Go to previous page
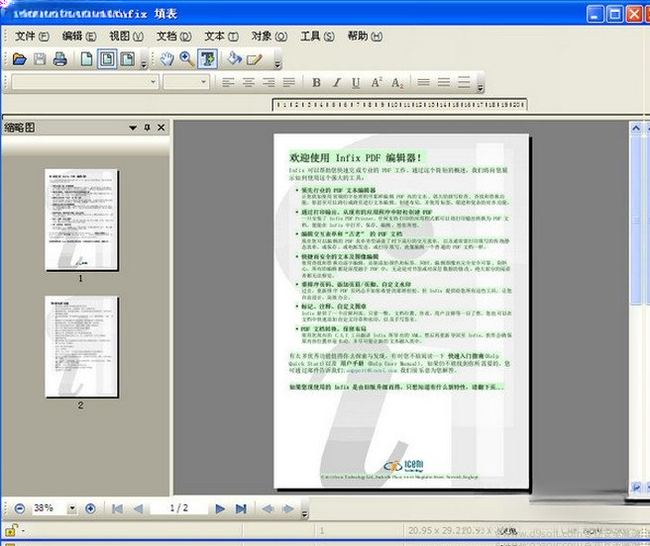This screenshot has height=546, width=650. 138,509
